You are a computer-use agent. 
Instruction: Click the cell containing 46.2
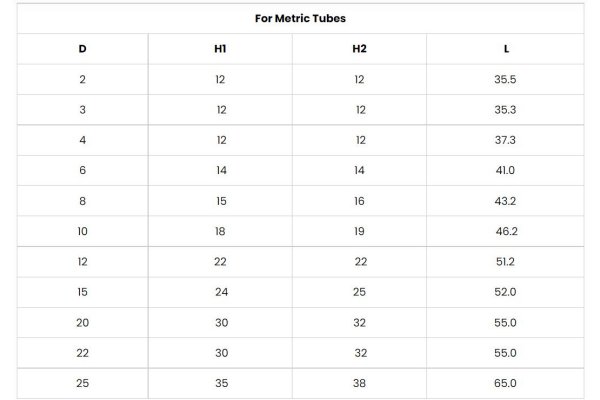(x=507, y=231)
